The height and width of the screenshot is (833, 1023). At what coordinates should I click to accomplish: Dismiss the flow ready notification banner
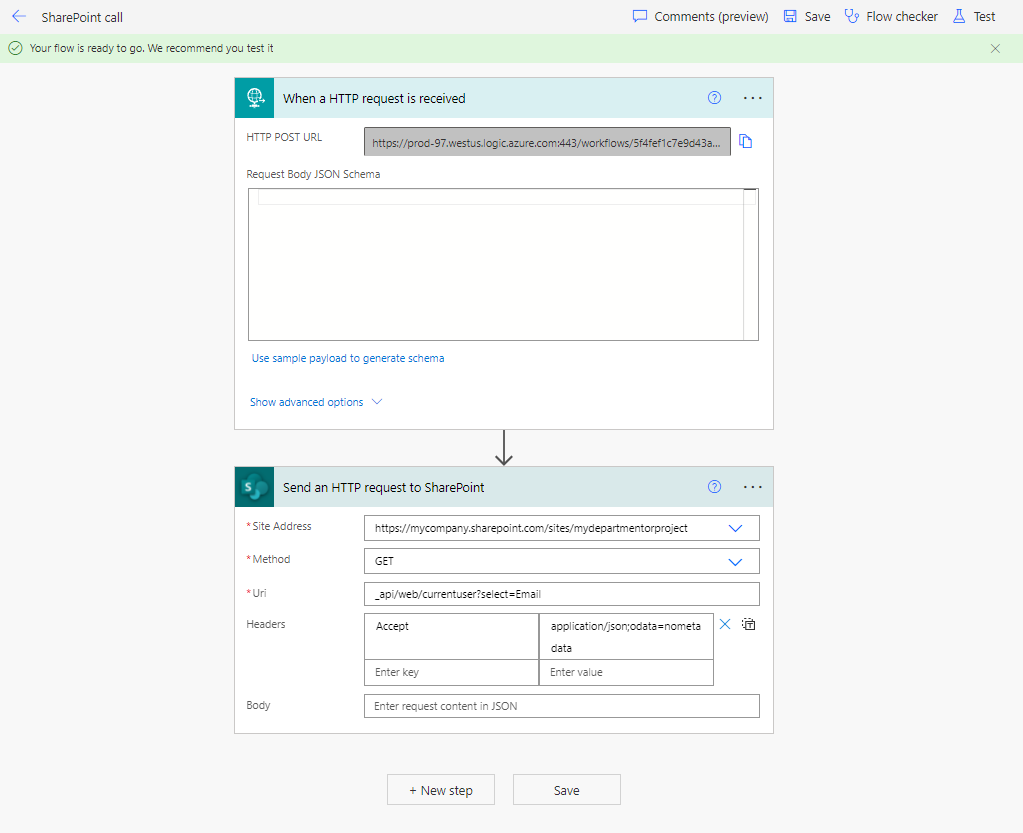coord(995,48)
